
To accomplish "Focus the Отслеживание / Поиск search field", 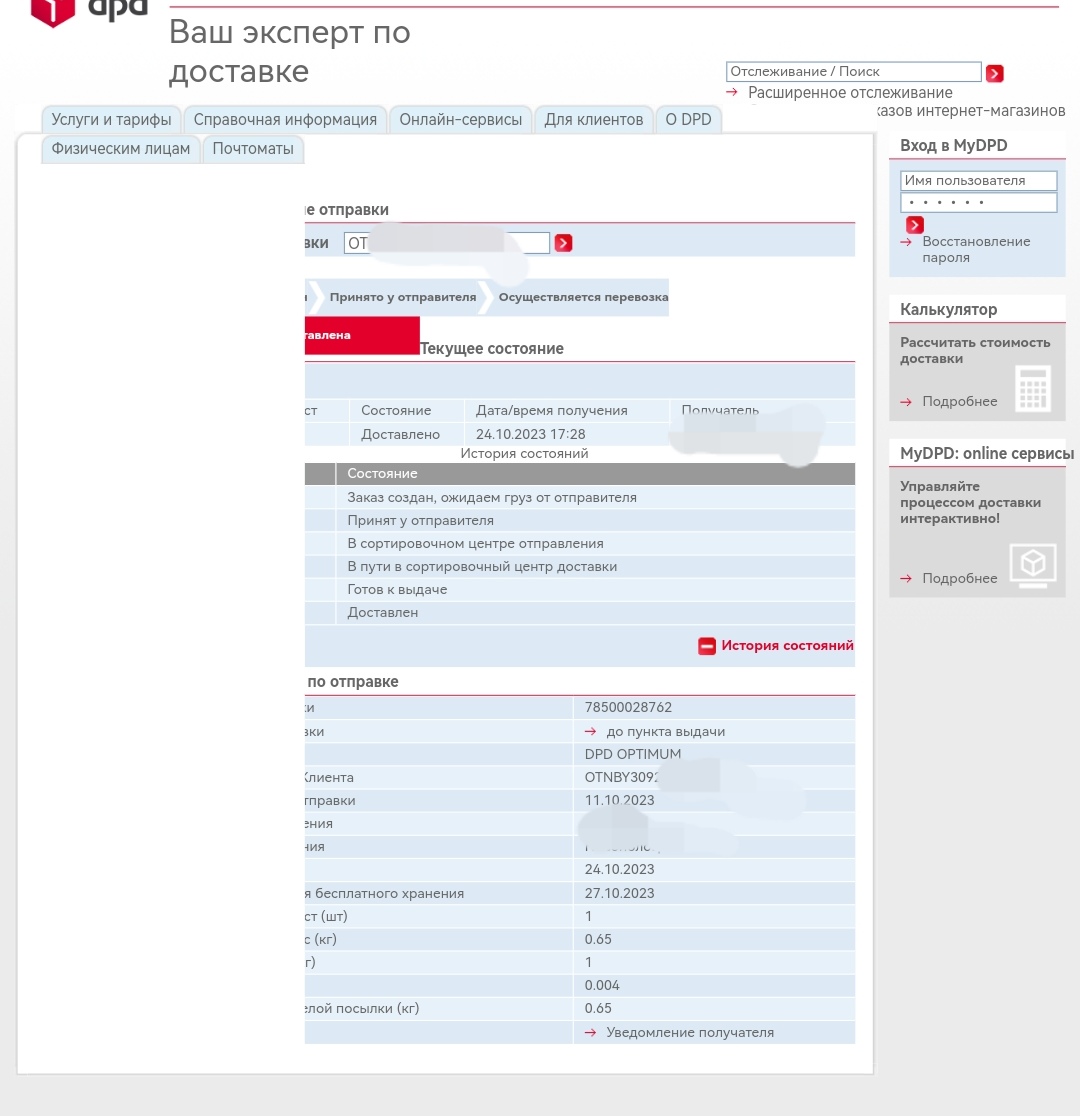I will (853, 72).
